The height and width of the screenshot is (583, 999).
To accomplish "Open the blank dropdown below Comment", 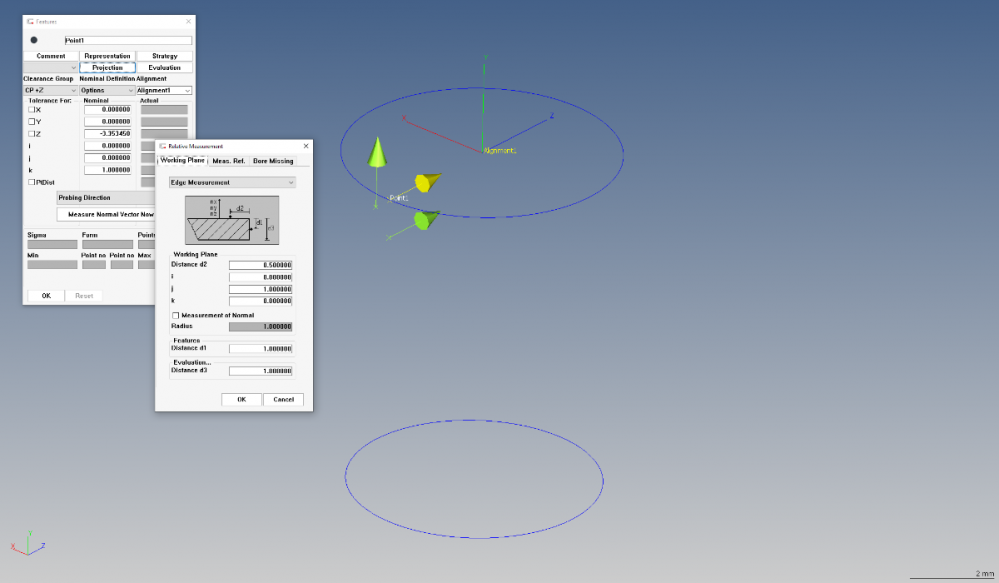I will point(50,68).
